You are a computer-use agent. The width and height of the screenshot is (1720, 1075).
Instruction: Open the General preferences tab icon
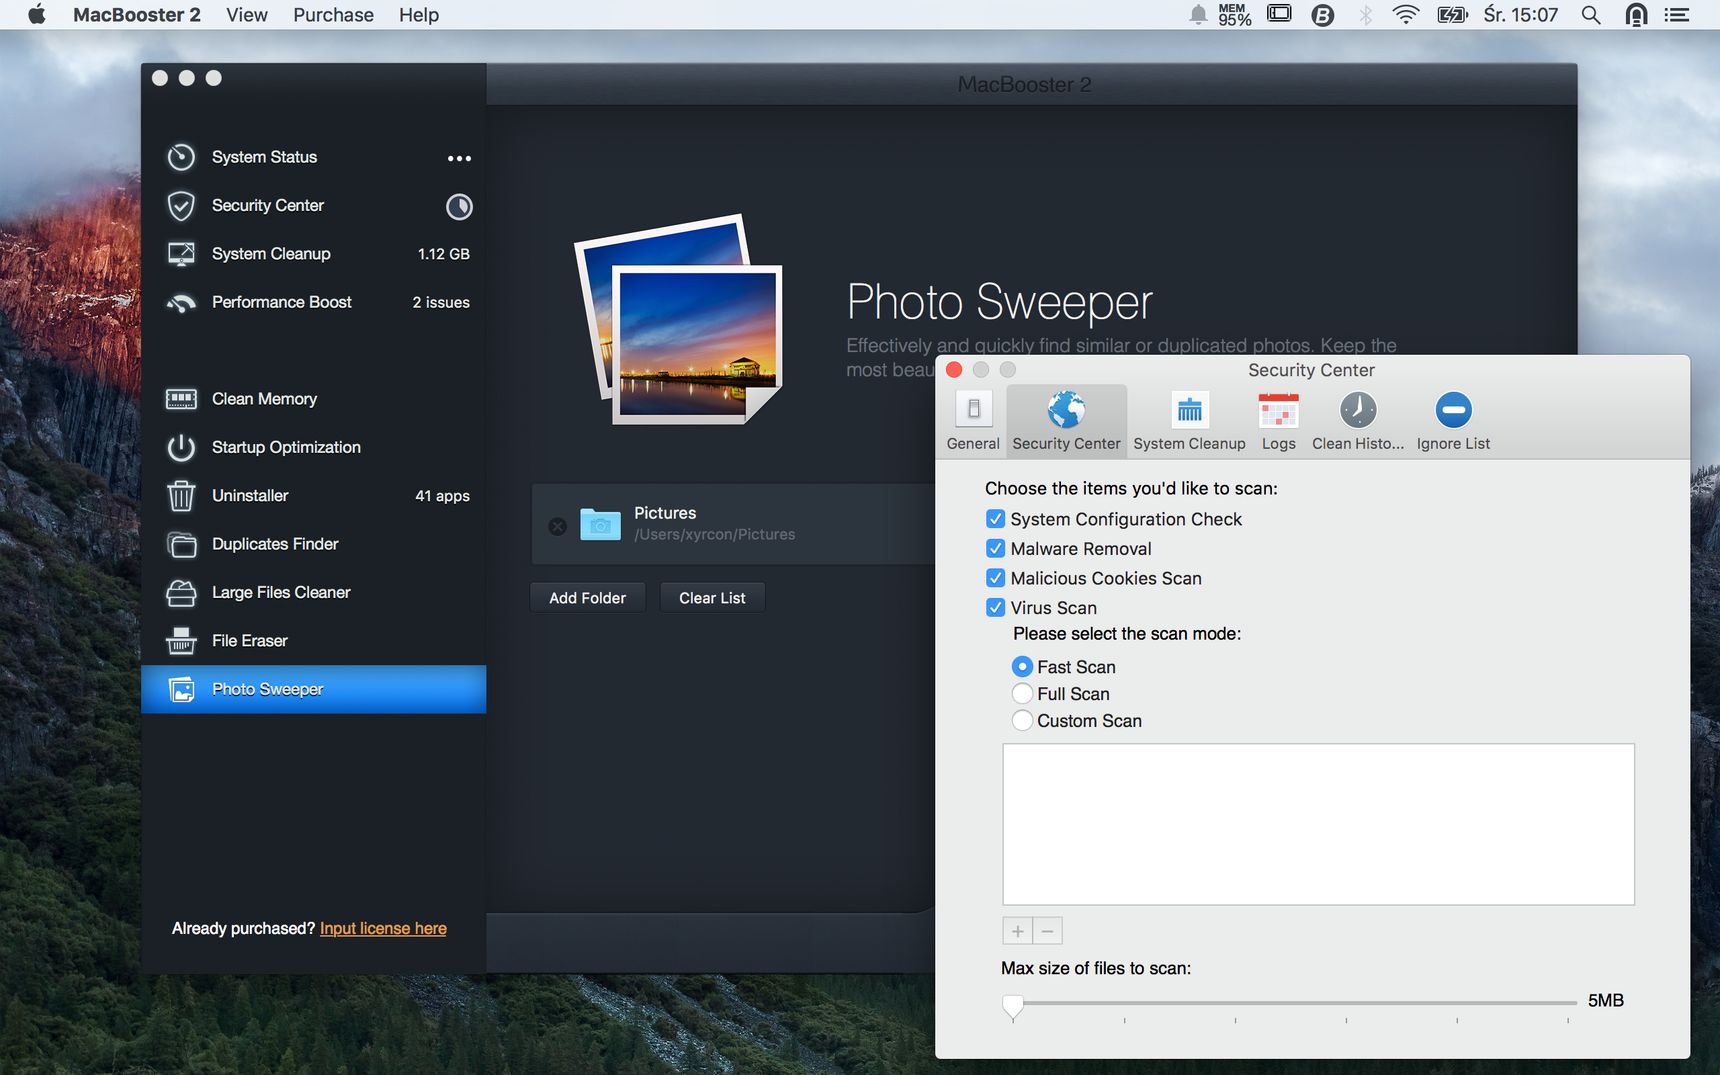(x=973, y=410)
